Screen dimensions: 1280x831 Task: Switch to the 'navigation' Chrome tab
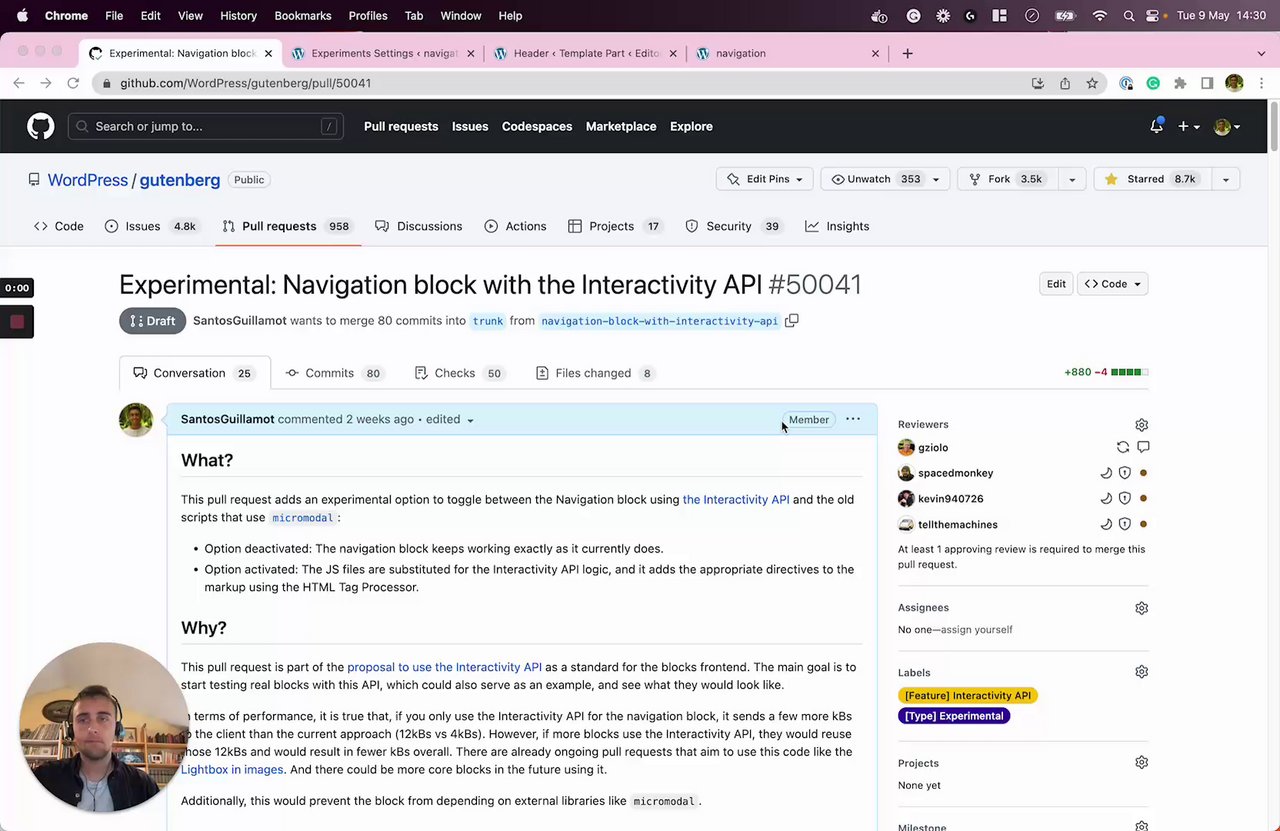point(788,53)
